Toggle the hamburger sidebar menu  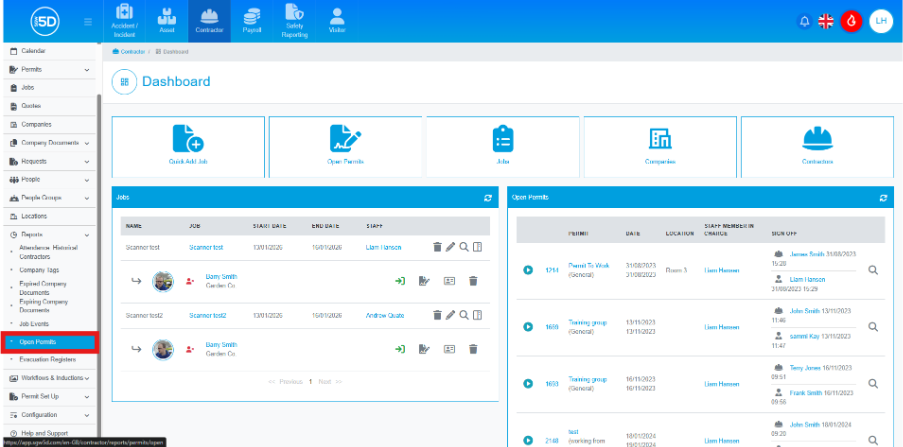[x=89, y=22]
